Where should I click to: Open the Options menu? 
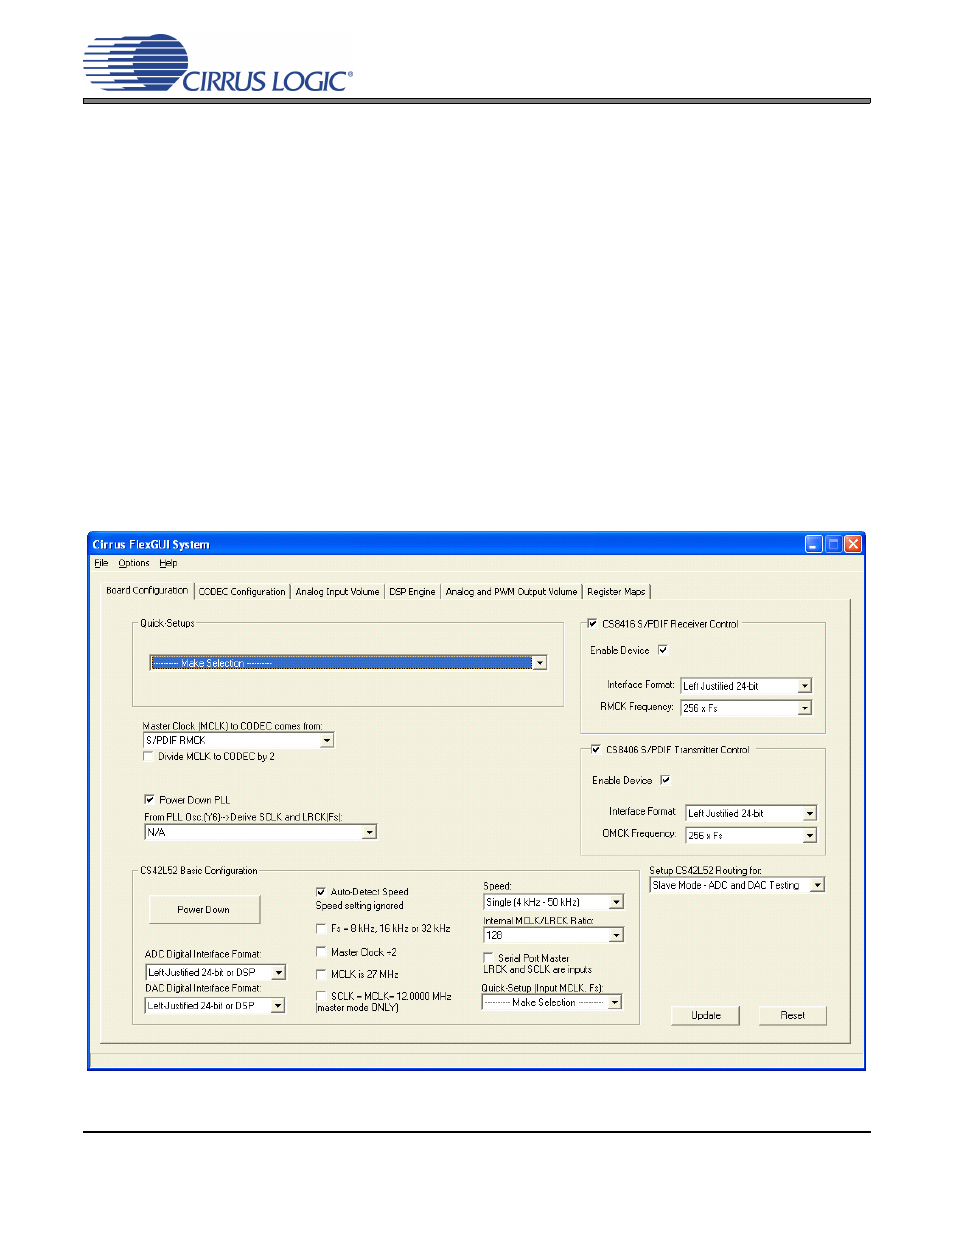click(134, 563)
